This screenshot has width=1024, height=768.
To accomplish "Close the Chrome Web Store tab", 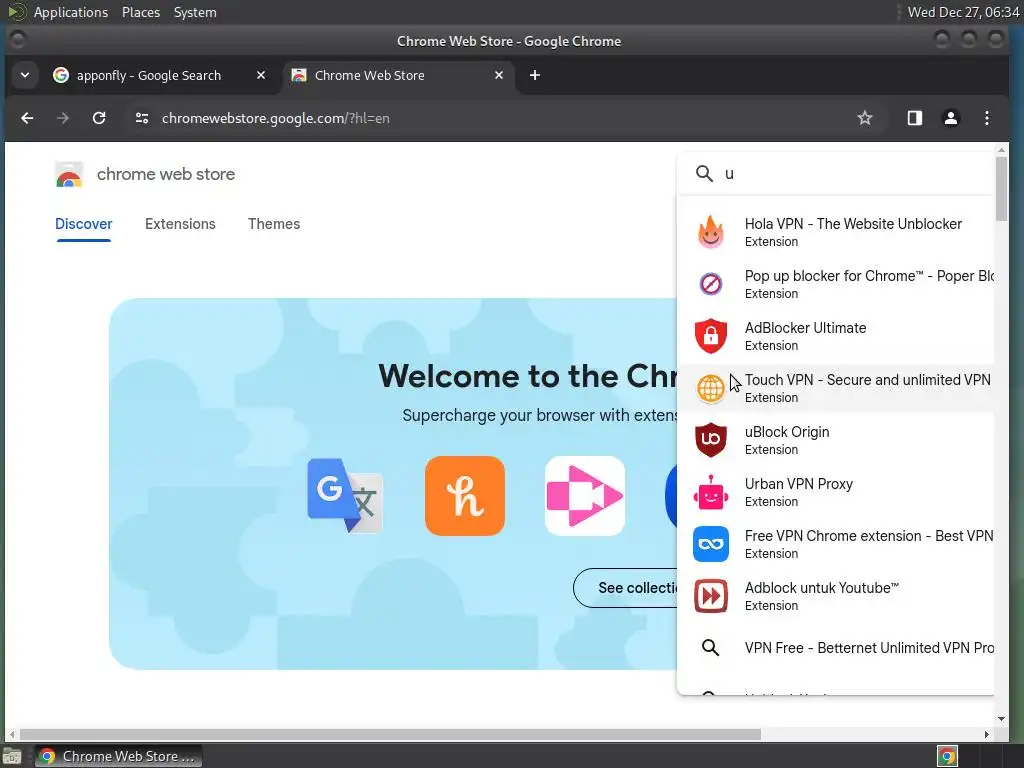I will click(499, 75).
